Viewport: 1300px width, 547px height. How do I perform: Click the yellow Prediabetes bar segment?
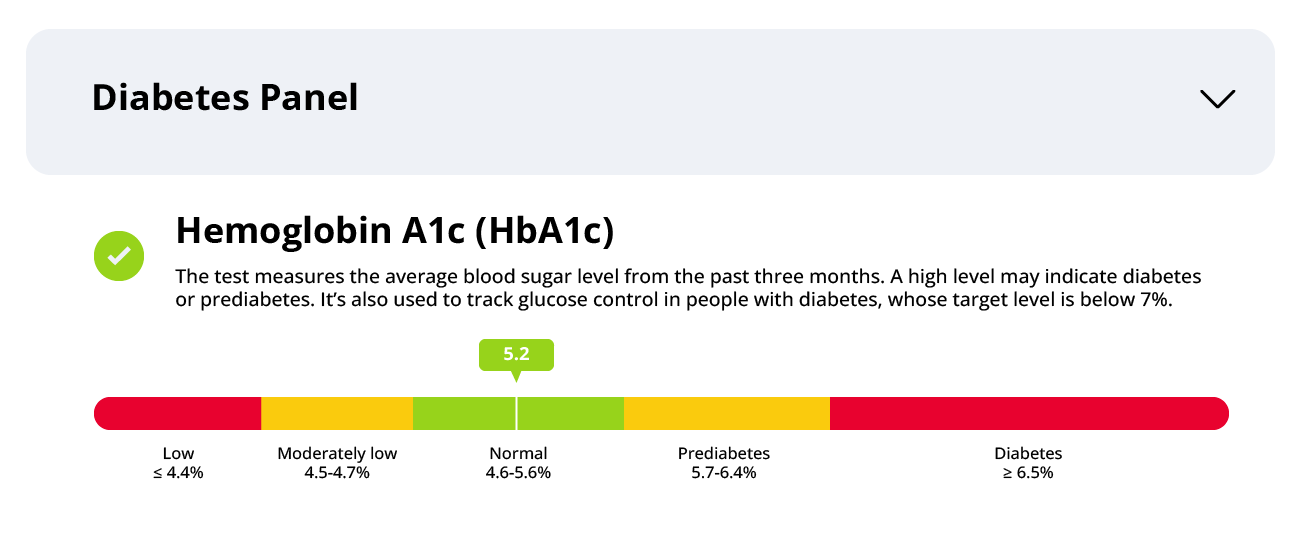pyautogui.click(x=727, y=413)
